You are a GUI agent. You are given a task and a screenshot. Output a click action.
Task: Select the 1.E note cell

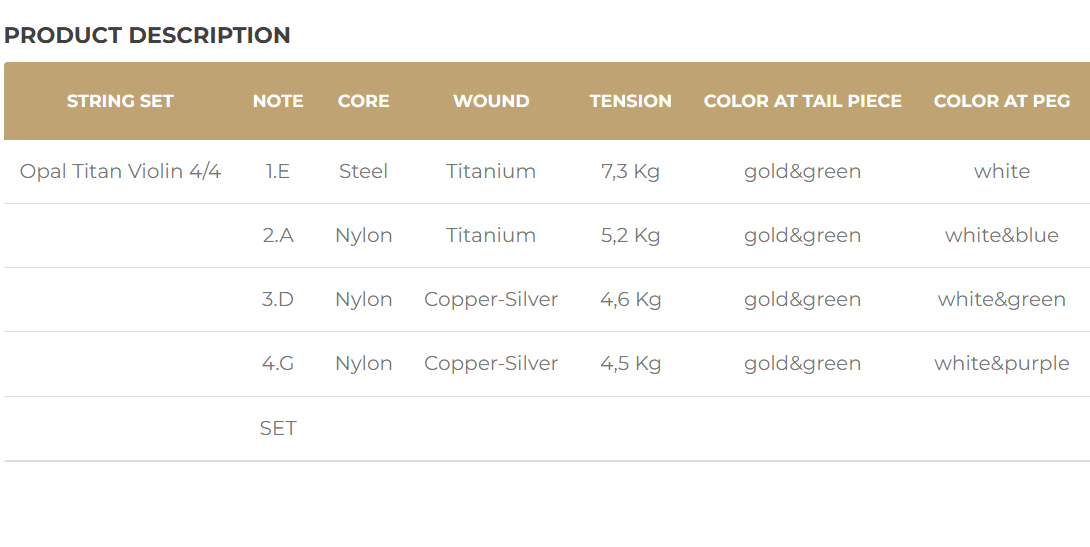click(278, 171)
